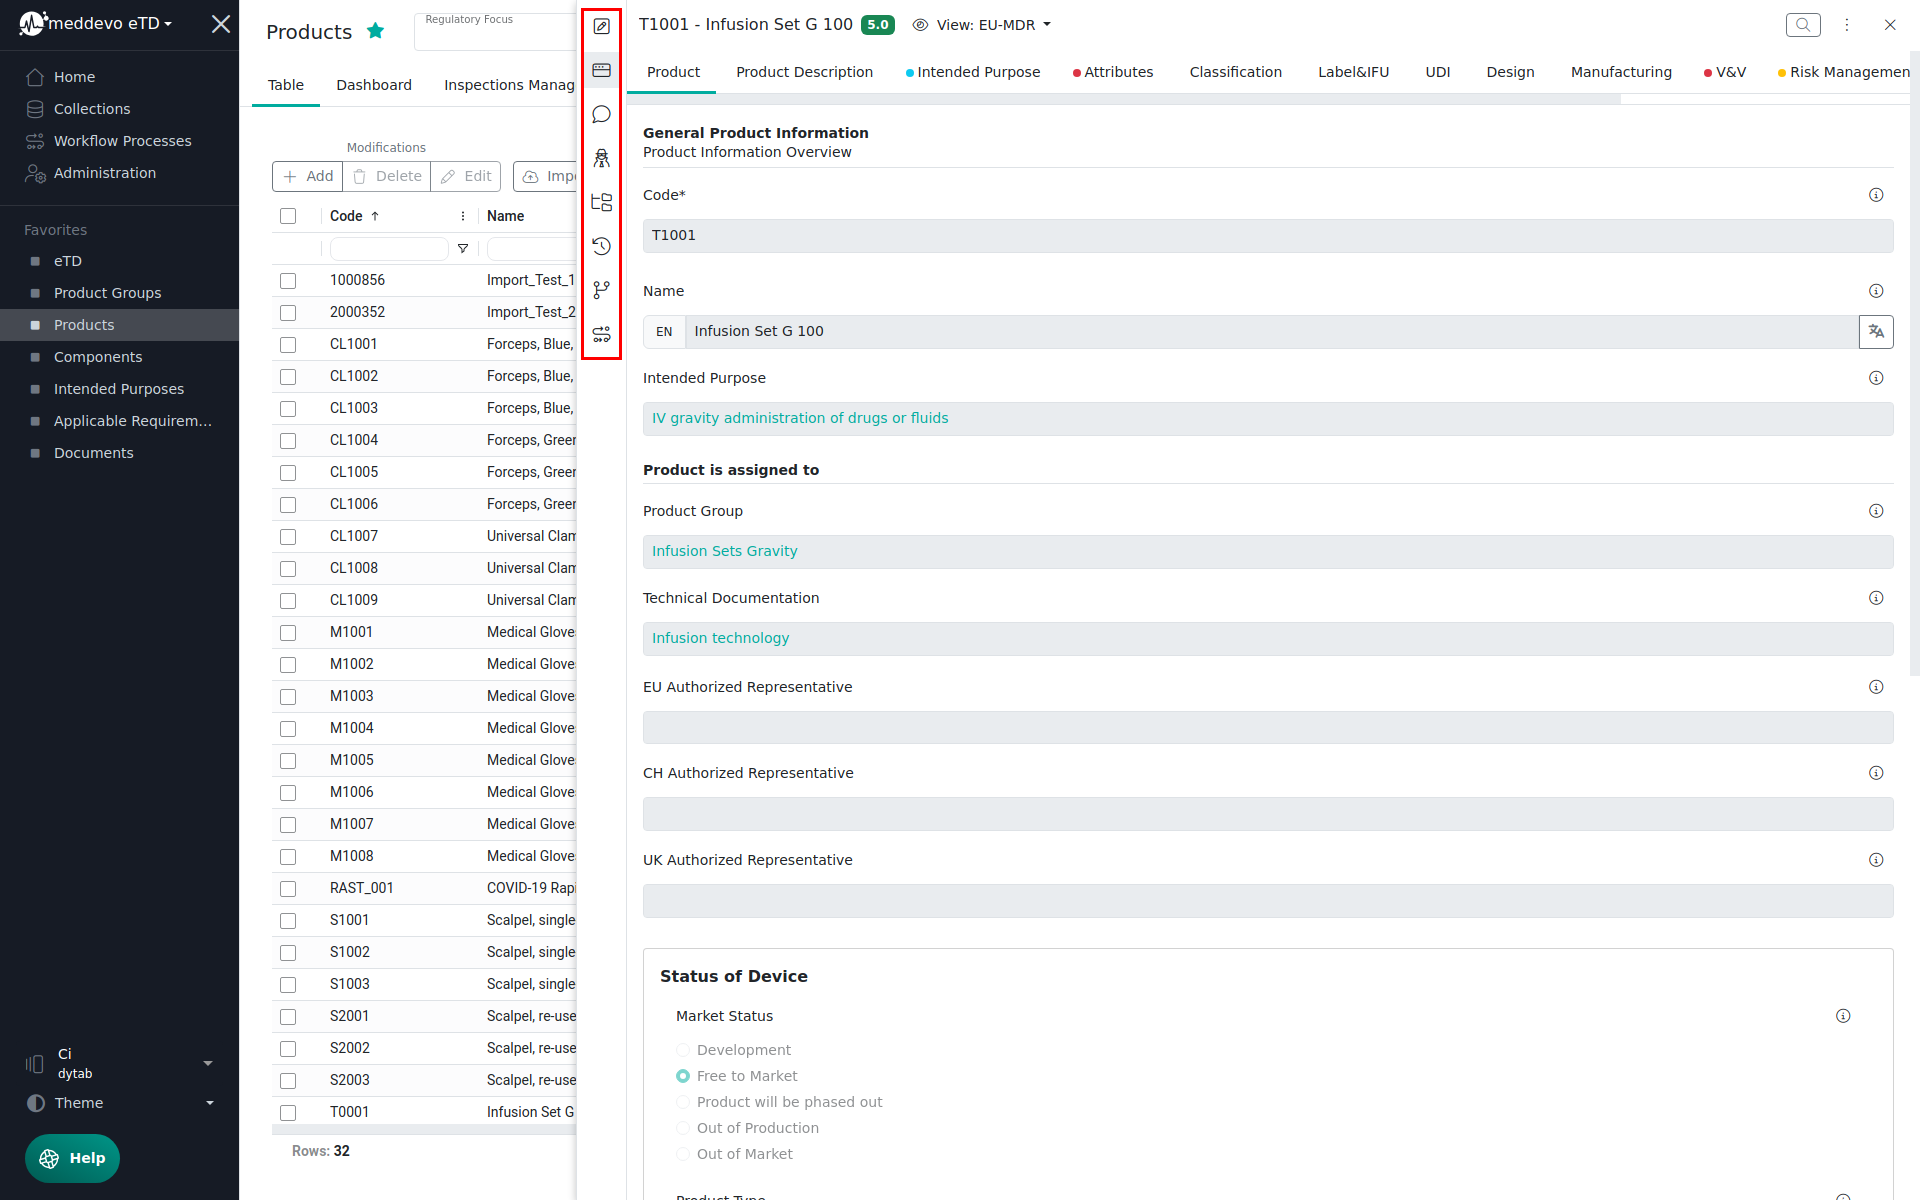Image resolution: width=1920 pixels, height=1200 pixels.
Task: Click the Add button
Action: tap(308, 176)
